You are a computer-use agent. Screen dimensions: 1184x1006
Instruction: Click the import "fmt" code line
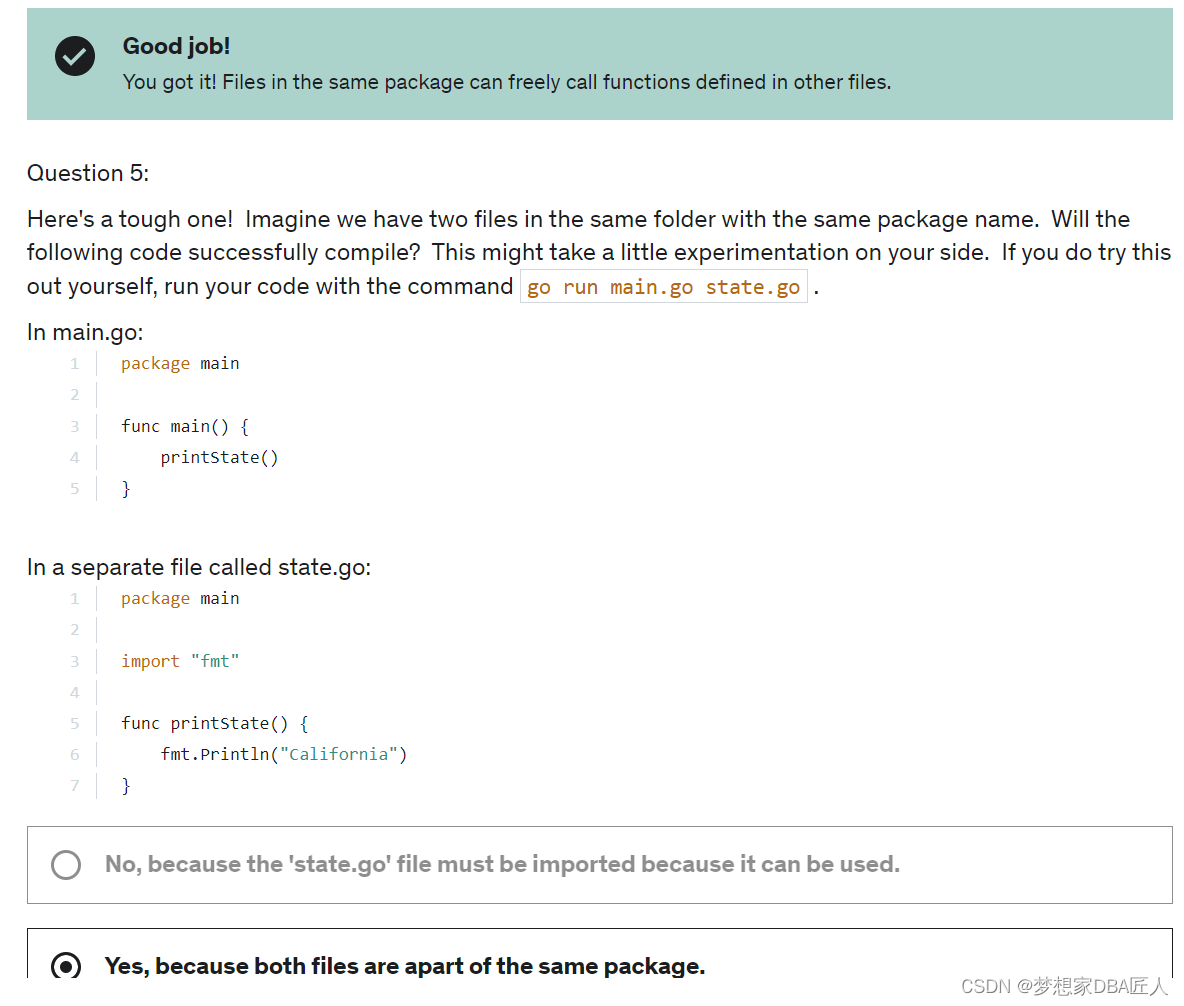[180, 661]
